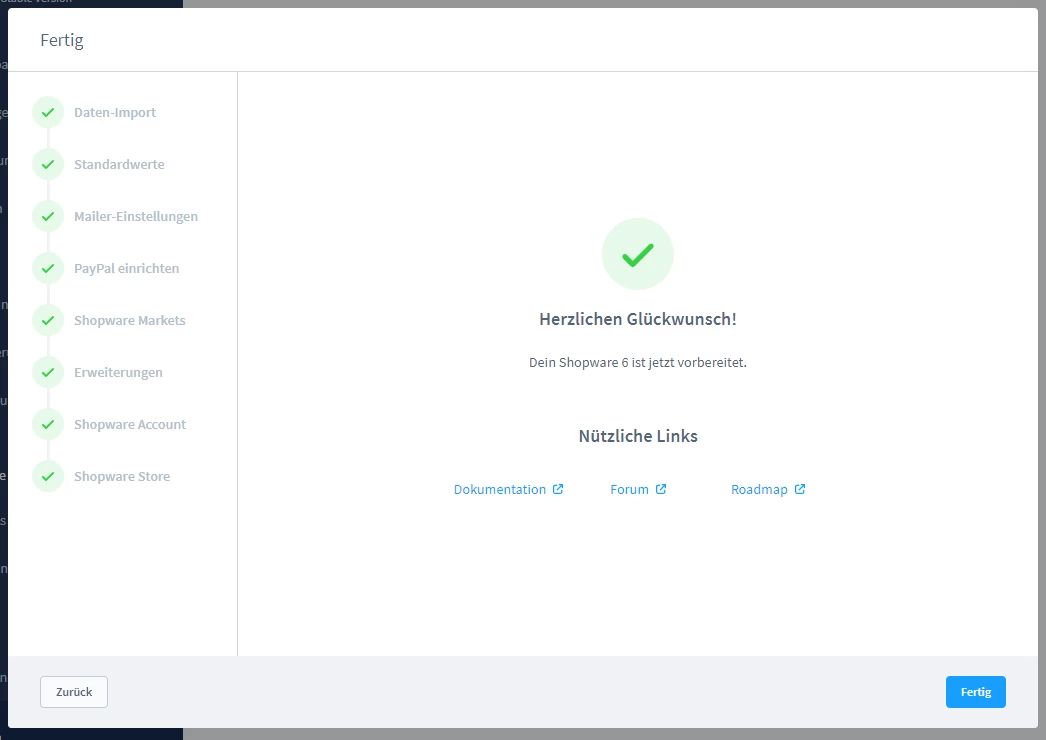Click external link icon beside Forum
This screenshot has width=1046, height=740.
coord(661,489)
